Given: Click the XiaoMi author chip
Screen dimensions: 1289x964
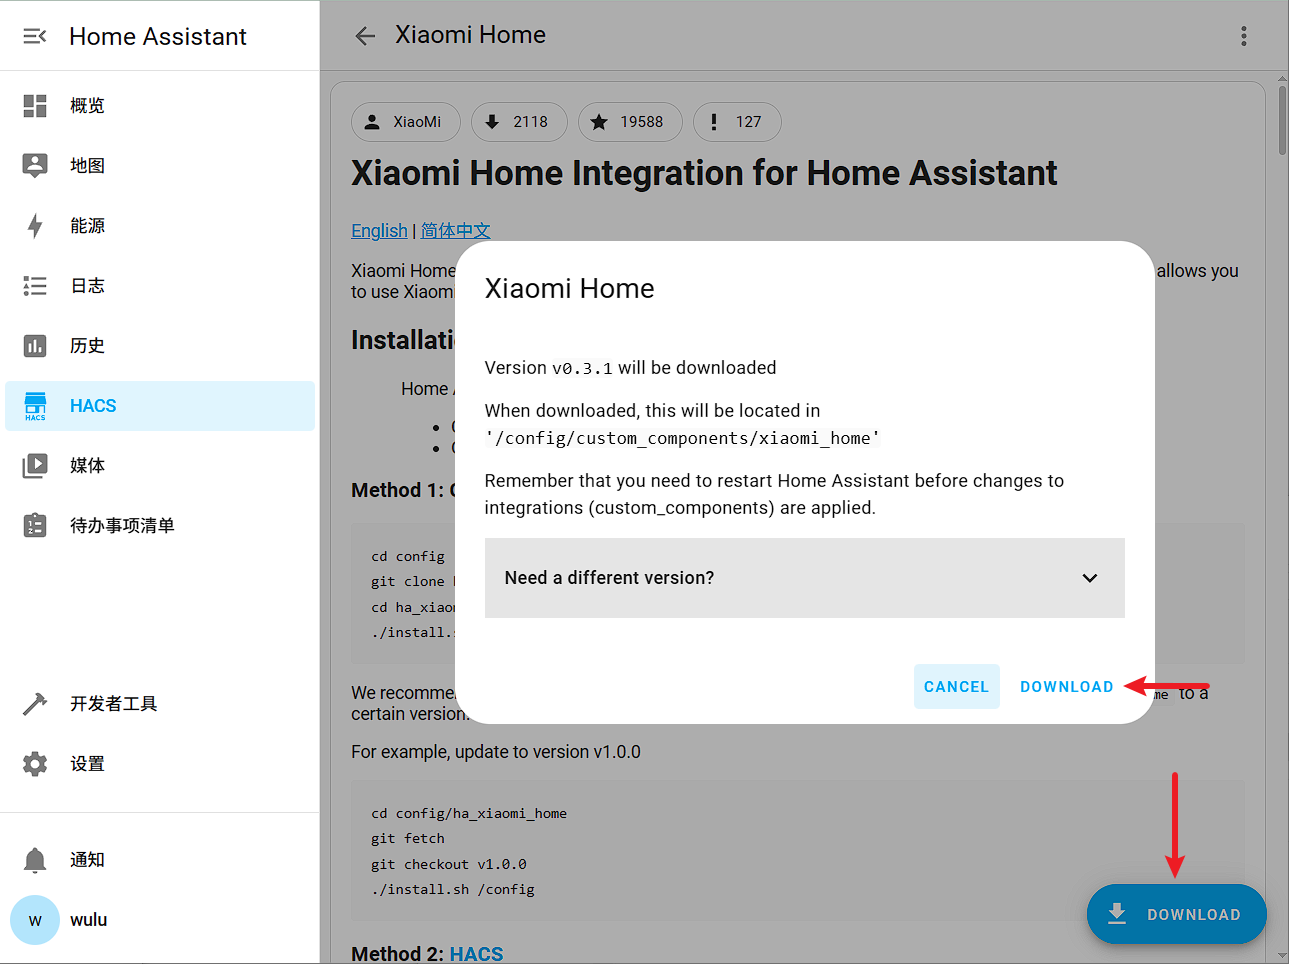Looking at the screenshot, I should tap(405, 122).
